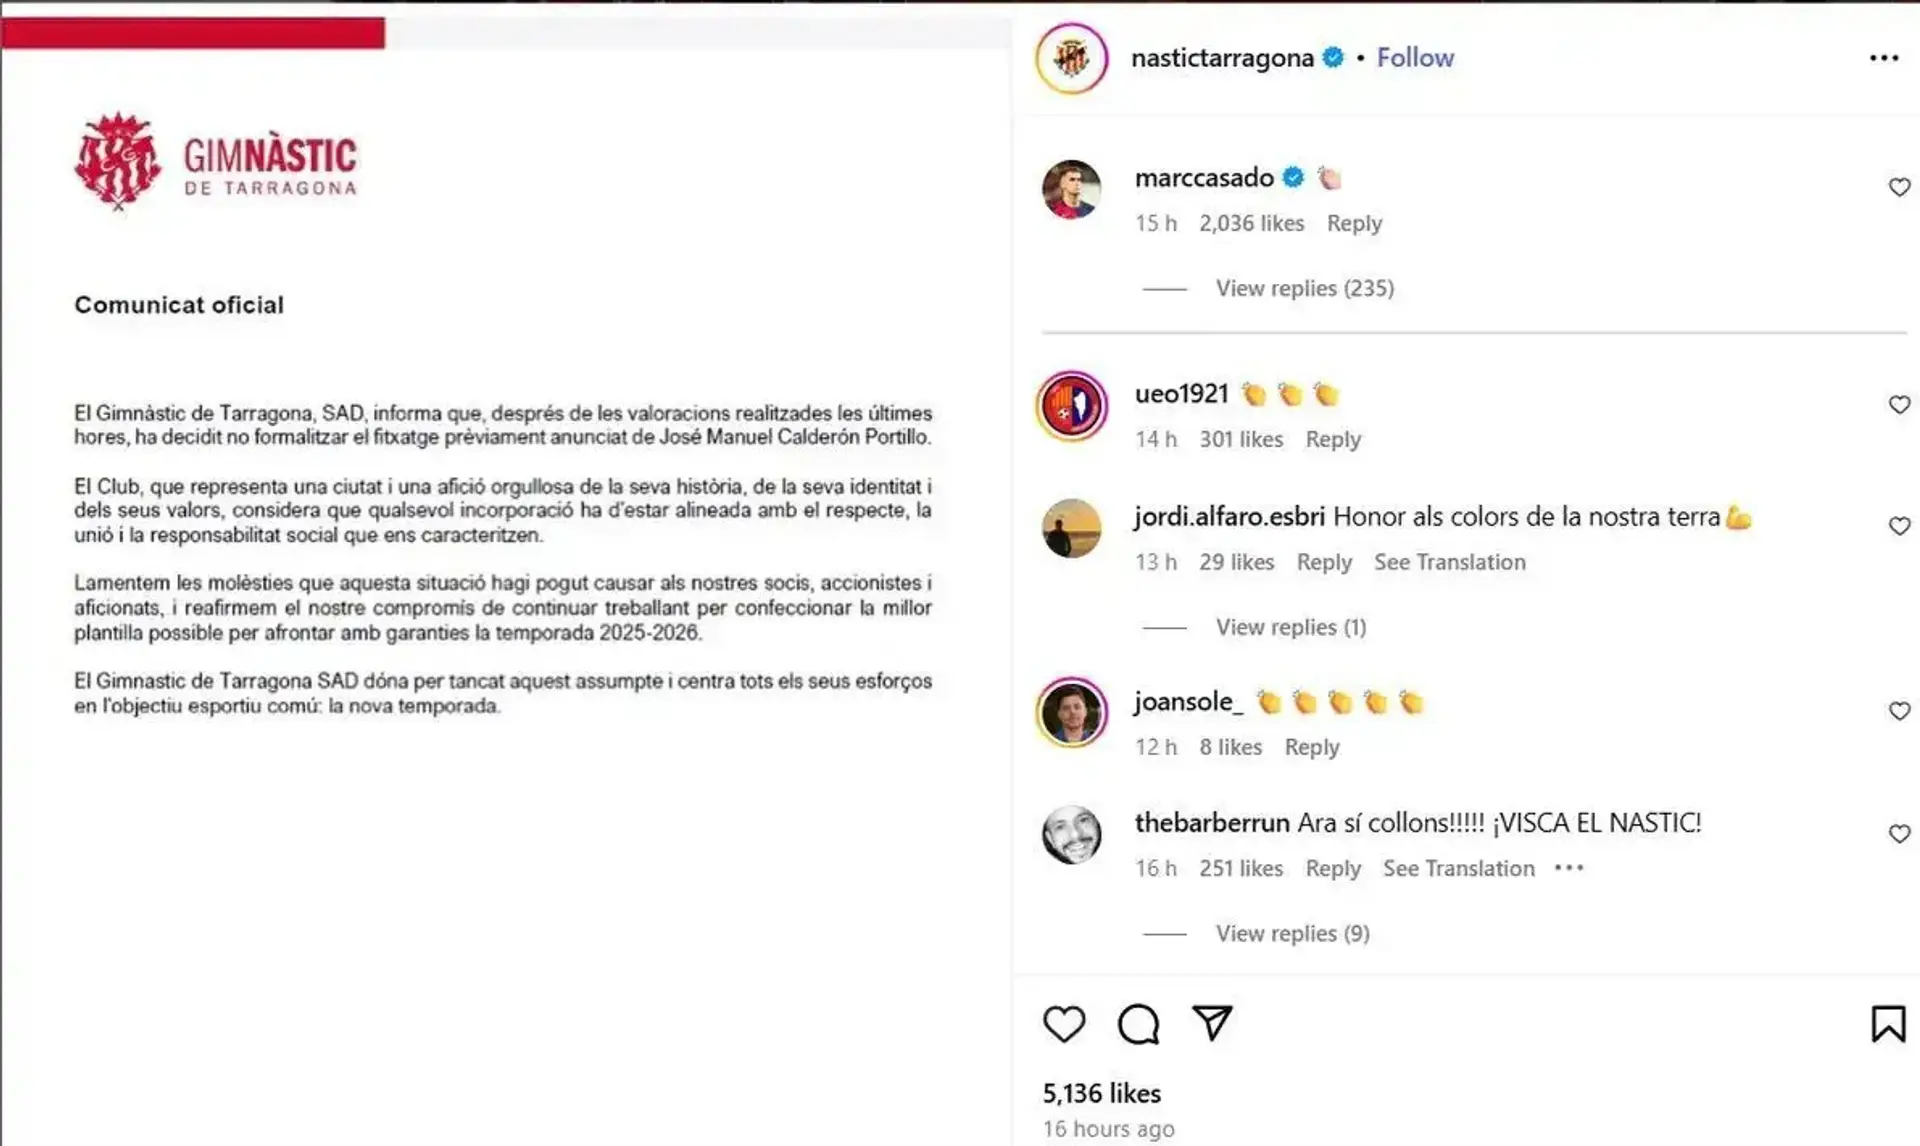Screen dimensions: 1920x1146
Task: Open the post's three-dot options menu
Action: [1884, 58]
